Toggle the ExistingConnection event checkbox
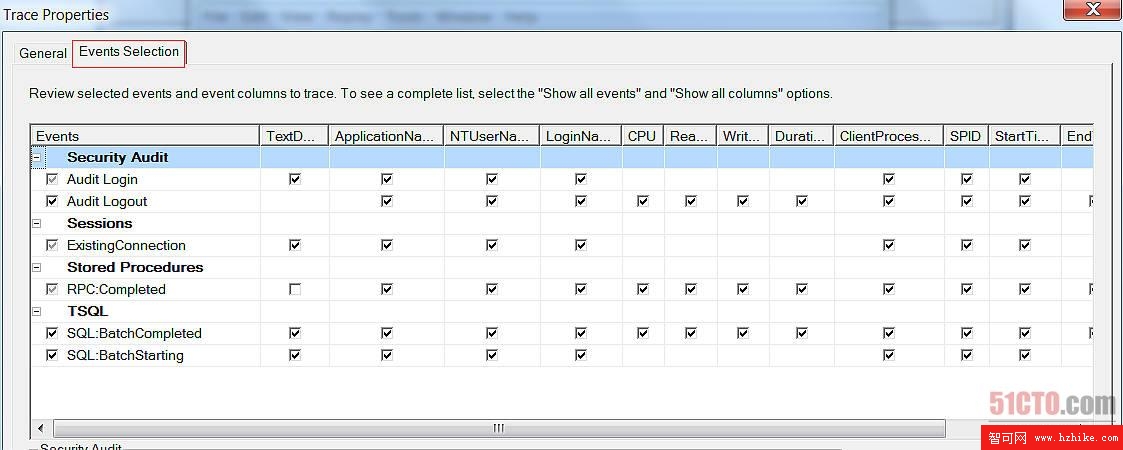1123x450 pixels. point(52,245)
